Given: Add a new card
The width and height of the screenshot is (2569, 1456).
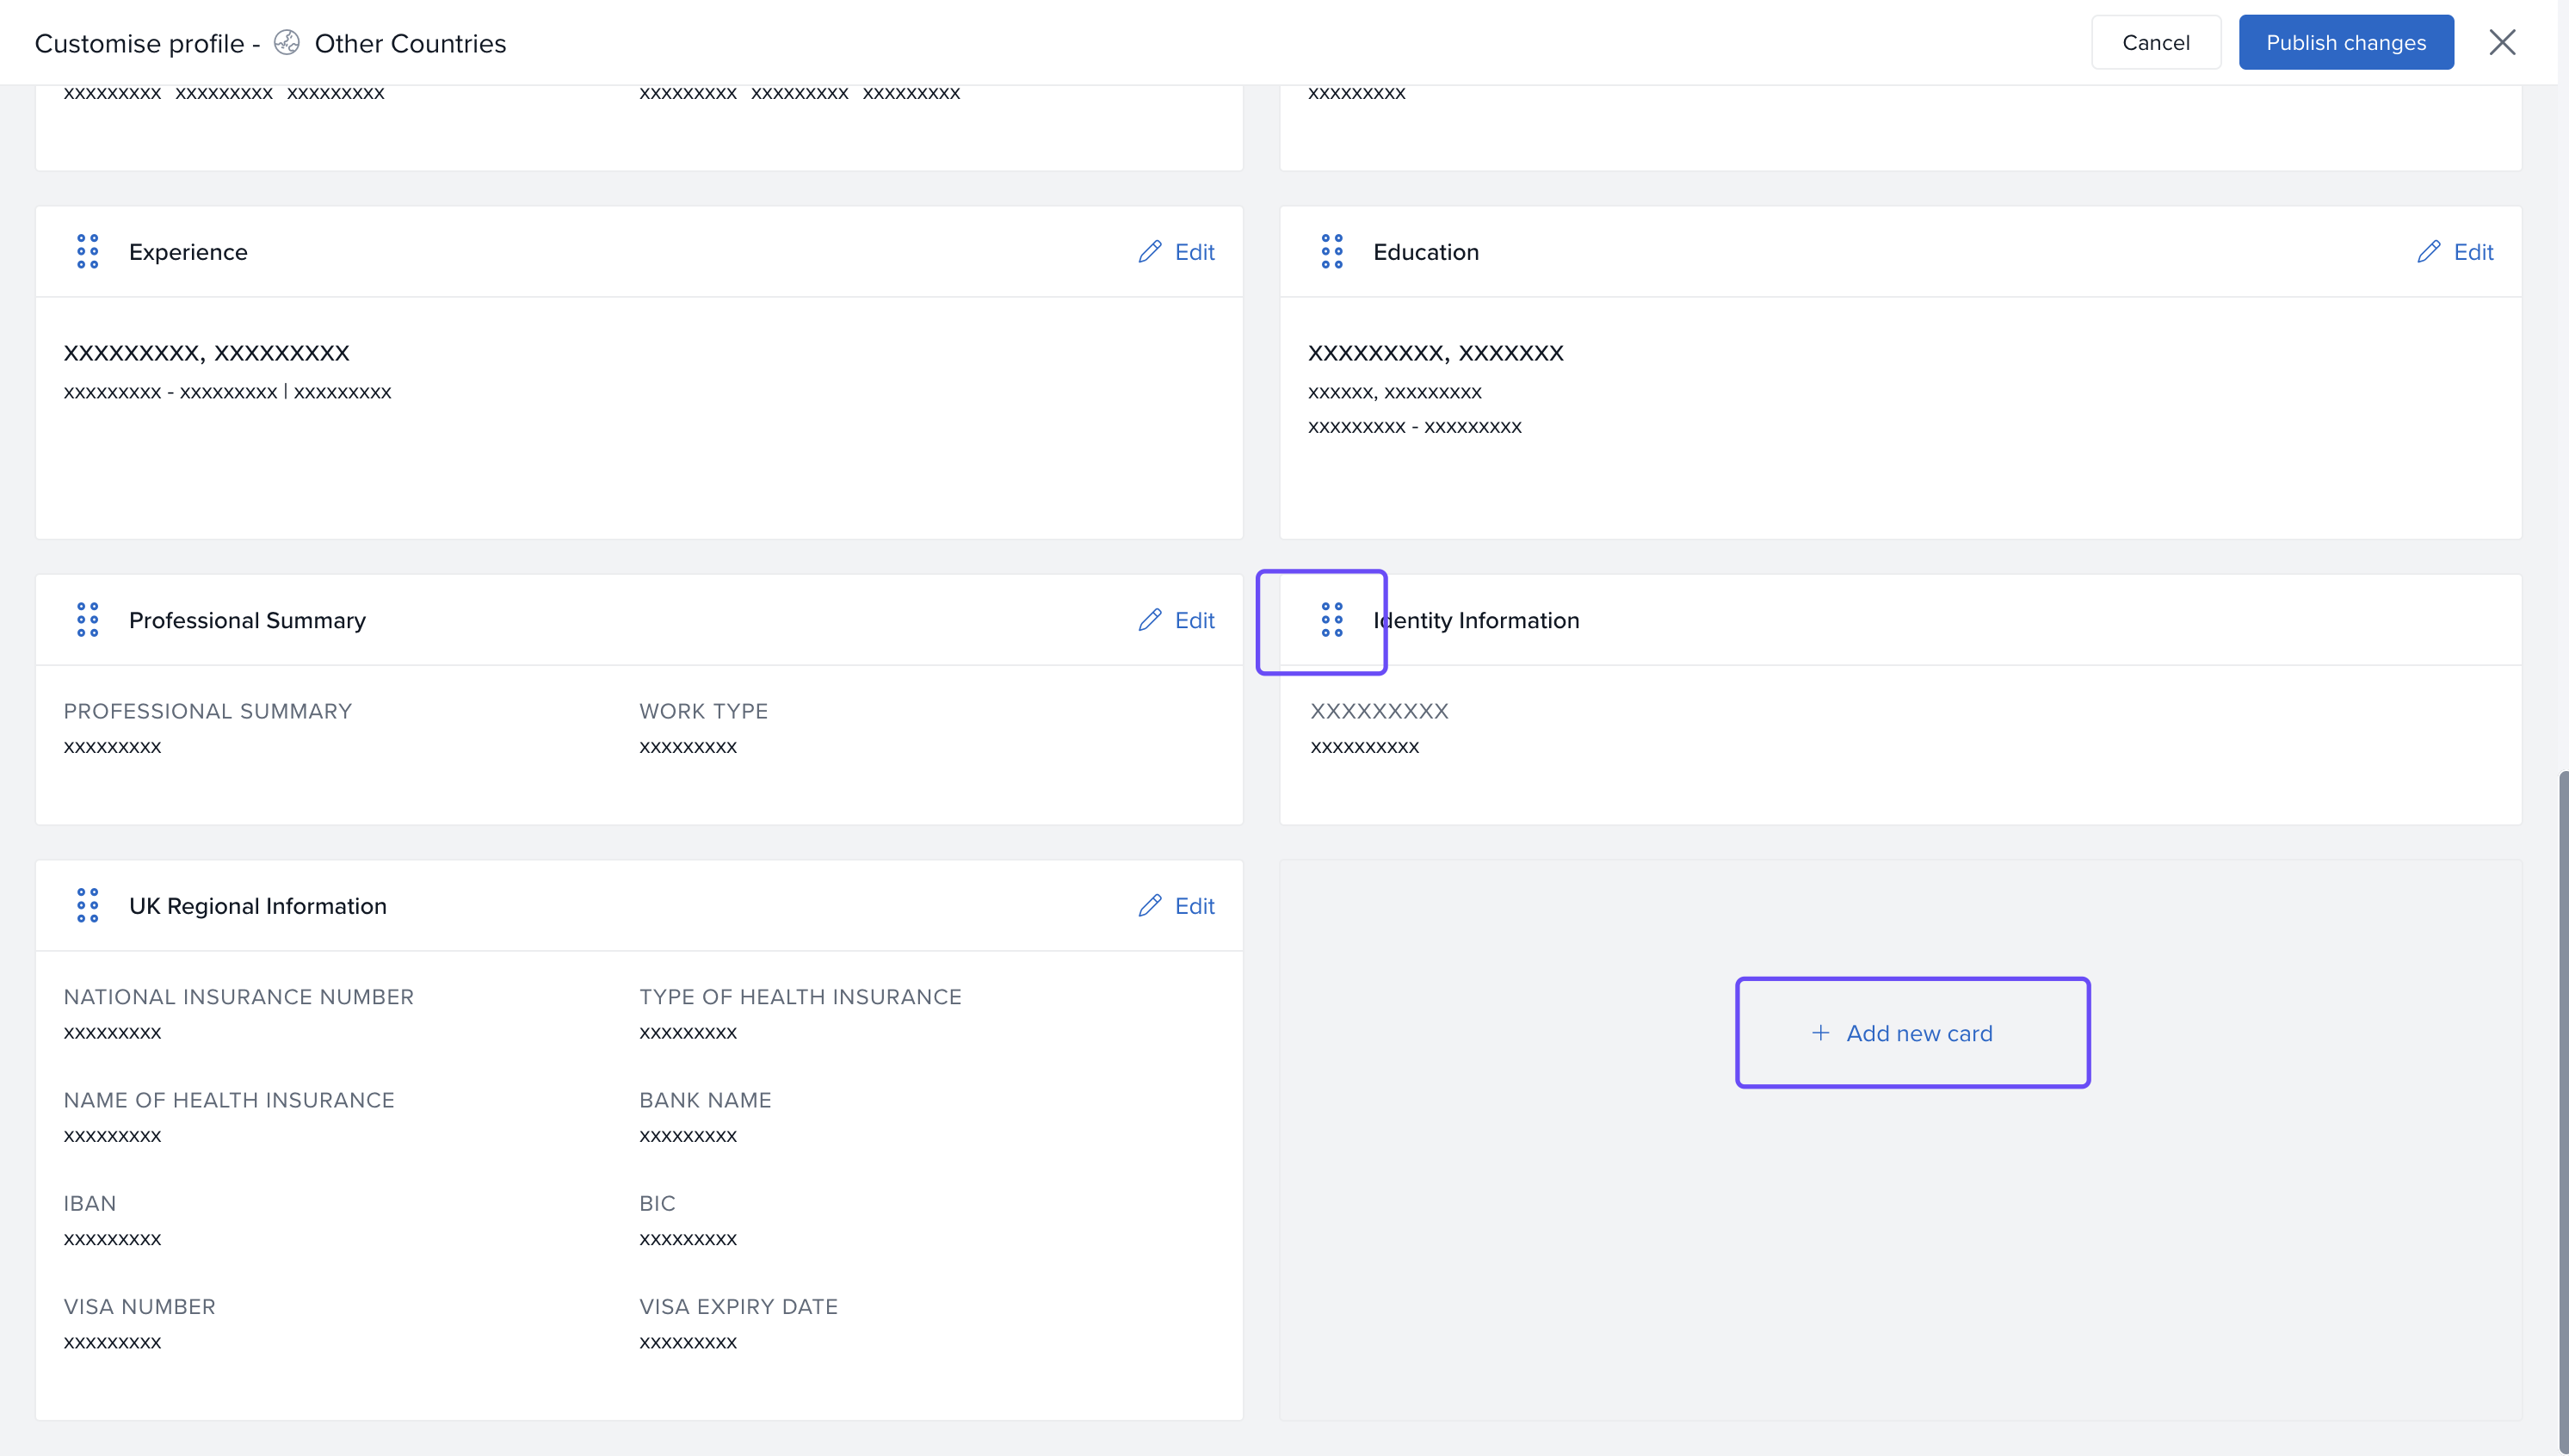Looking at the screenshot, I should (x=1911, y=1033).
